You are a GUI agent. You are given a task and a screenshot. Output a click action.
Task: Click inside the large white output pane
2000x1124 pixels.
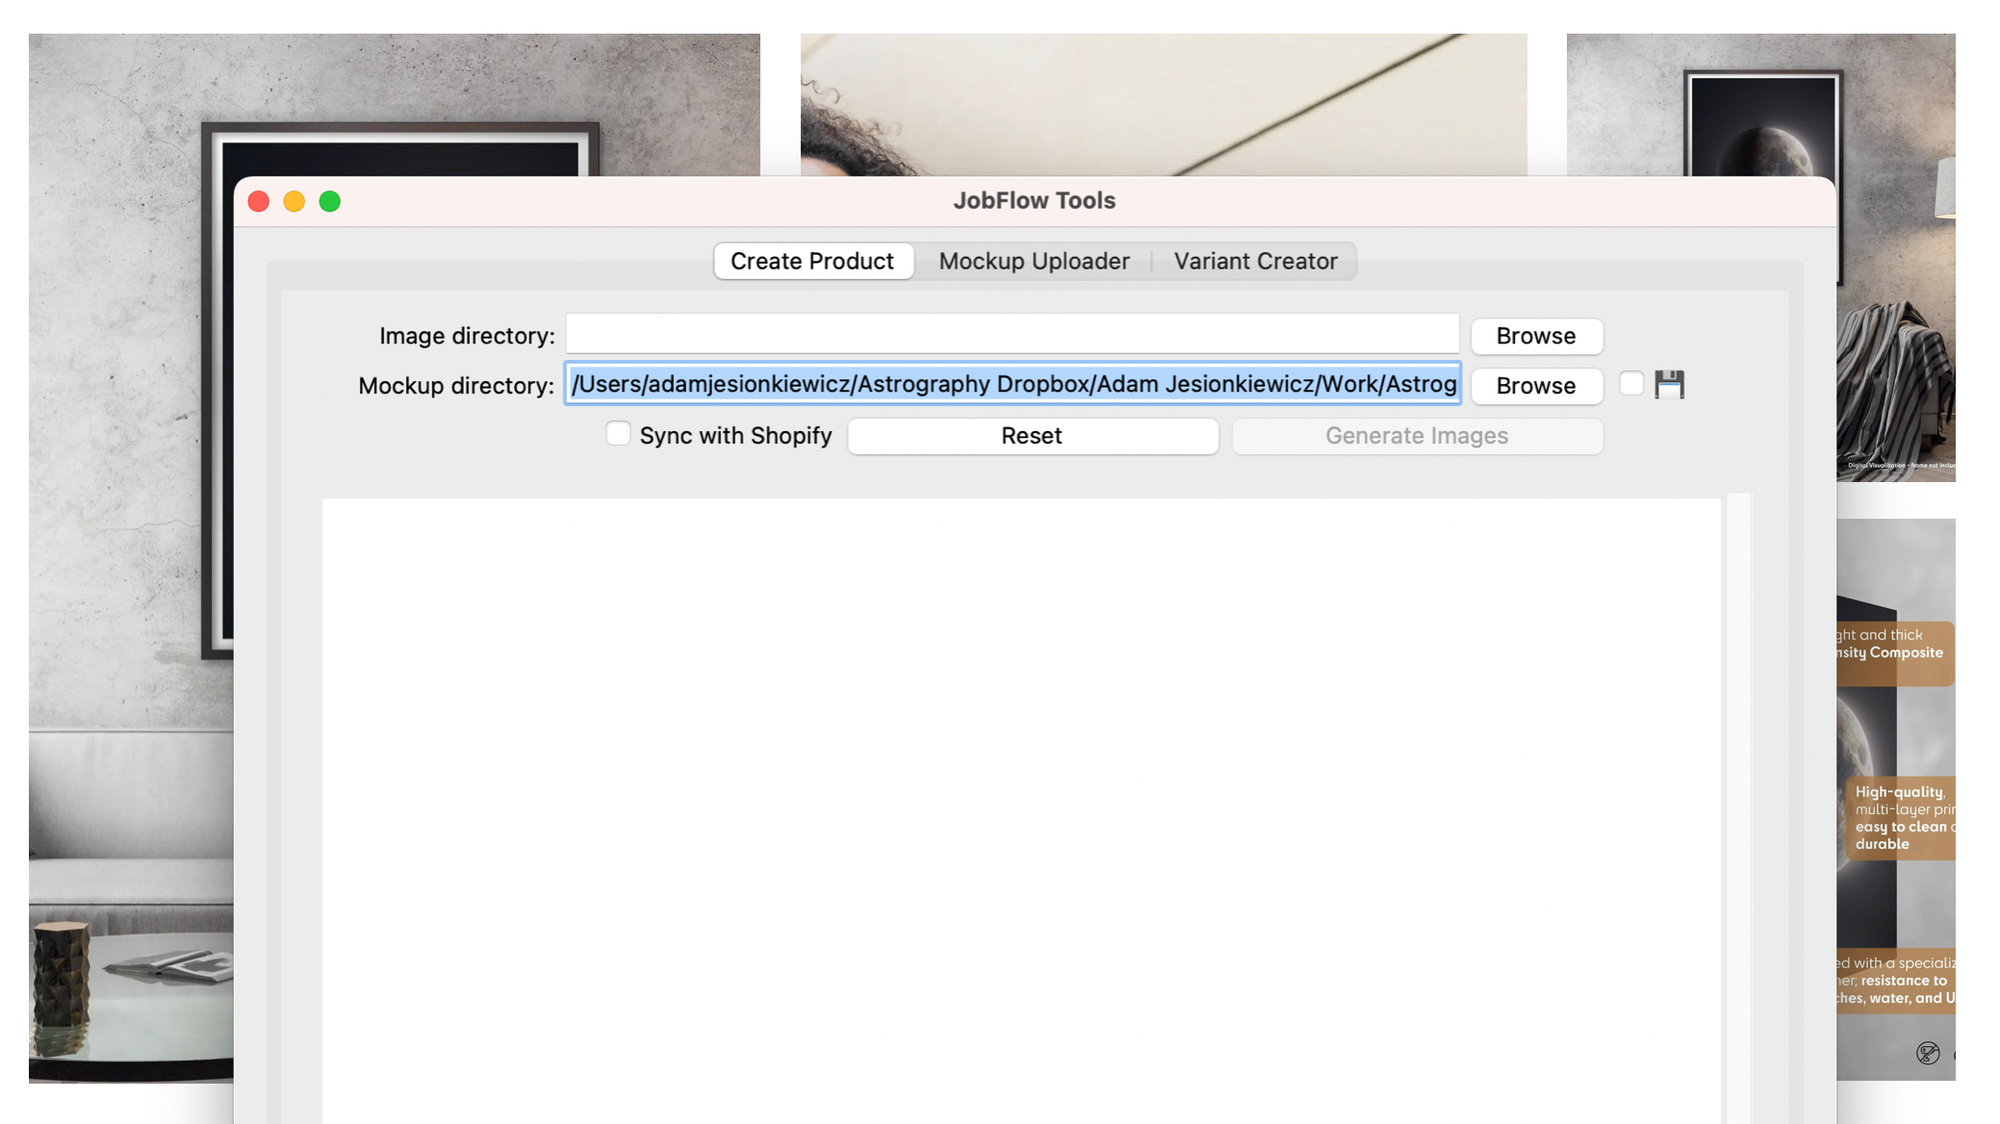(x=1020, y=800)
